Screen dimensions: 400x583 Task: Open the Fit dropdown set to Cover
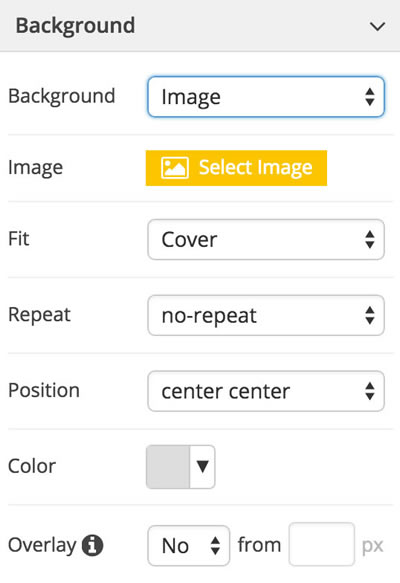click(266, 239)
